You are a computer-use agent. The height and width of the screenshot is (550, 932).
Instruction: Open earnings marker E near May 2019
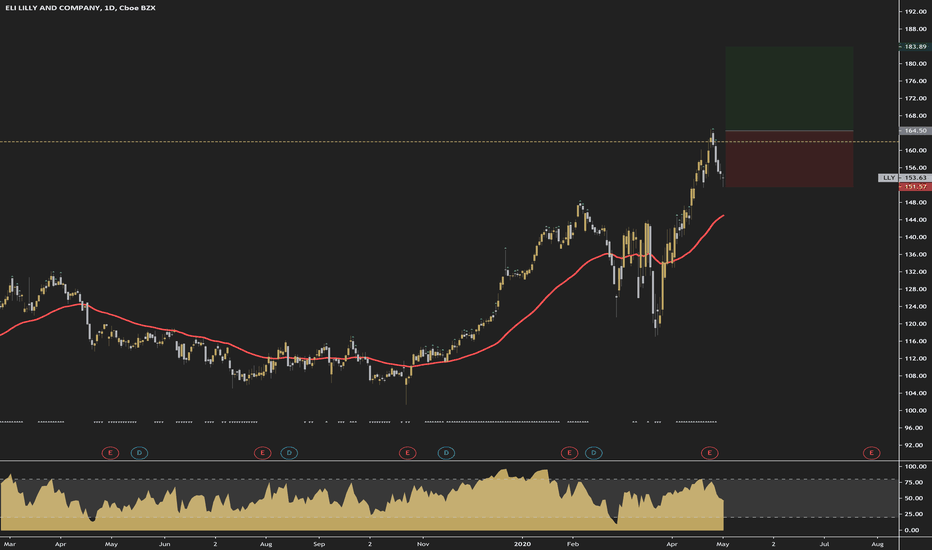pyautogui.click(x=110, y=453)
